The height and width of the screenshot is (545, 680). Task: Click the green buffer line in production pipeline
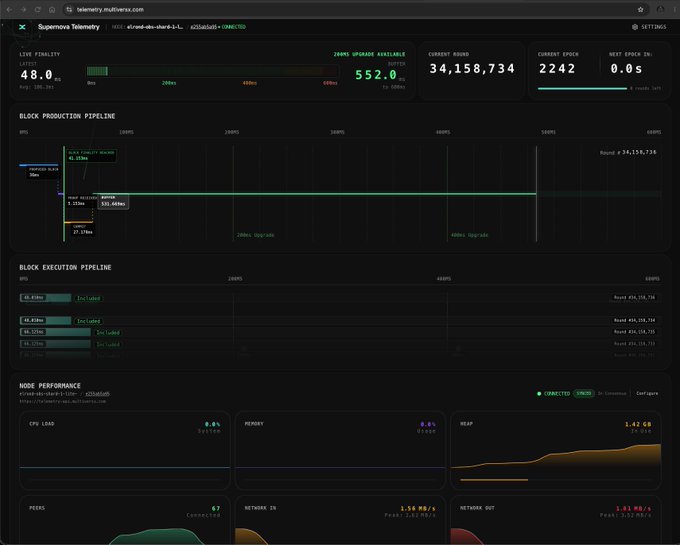(x=315, y=194)
